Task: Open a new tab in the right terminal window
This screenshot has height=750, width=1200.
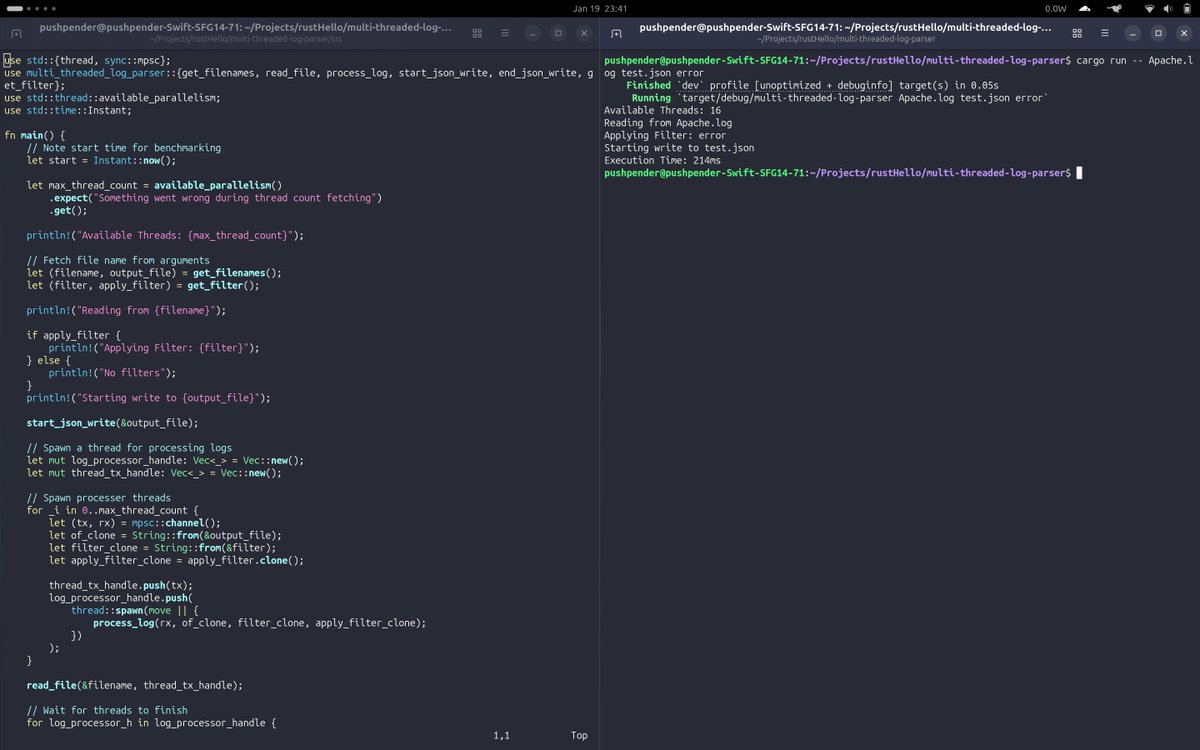Action: click(617, 33)
